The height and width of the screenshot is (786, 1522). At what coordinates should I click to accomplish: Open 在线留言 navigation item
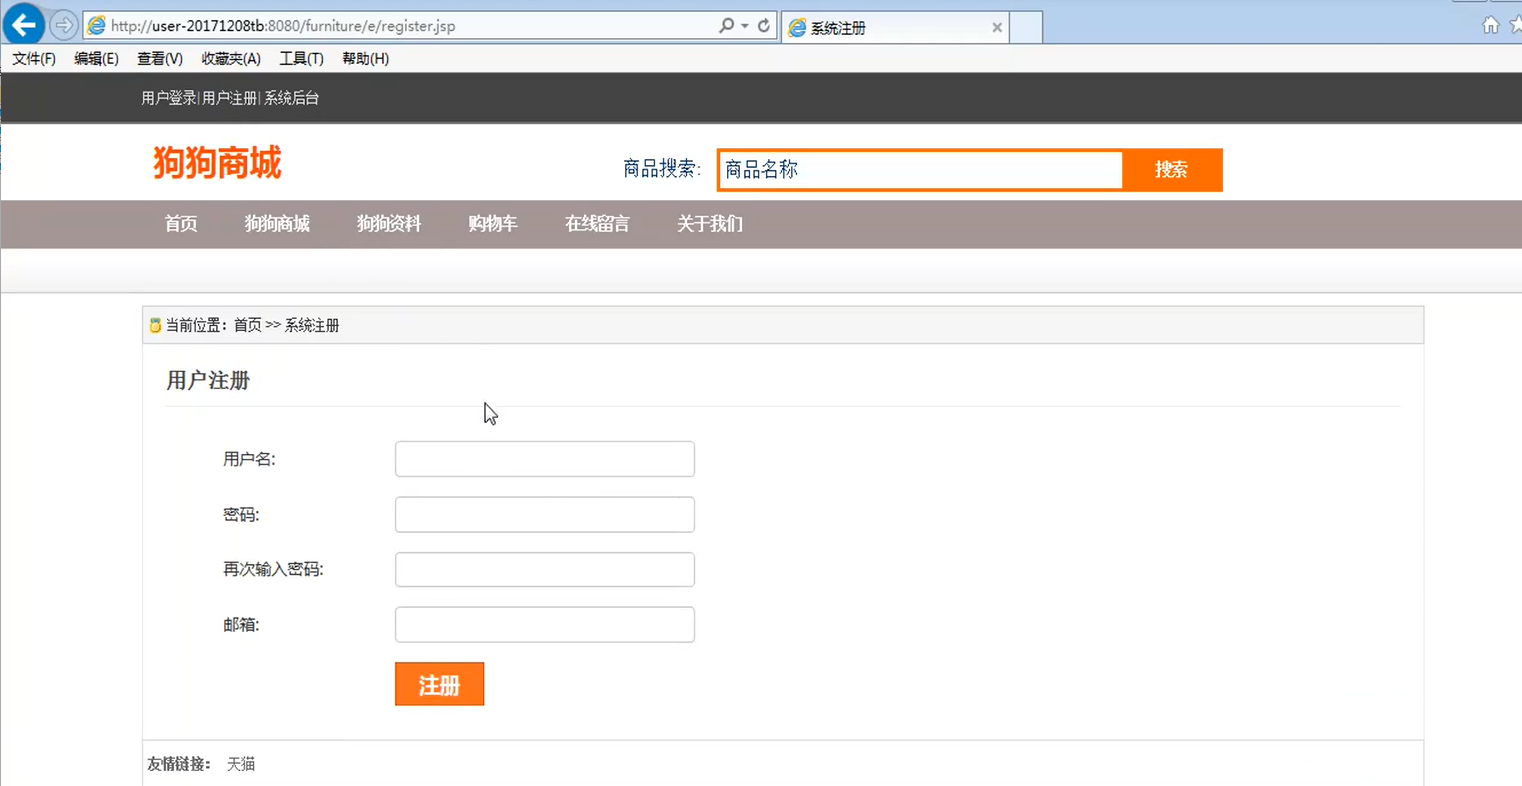[x=597, y=224]
